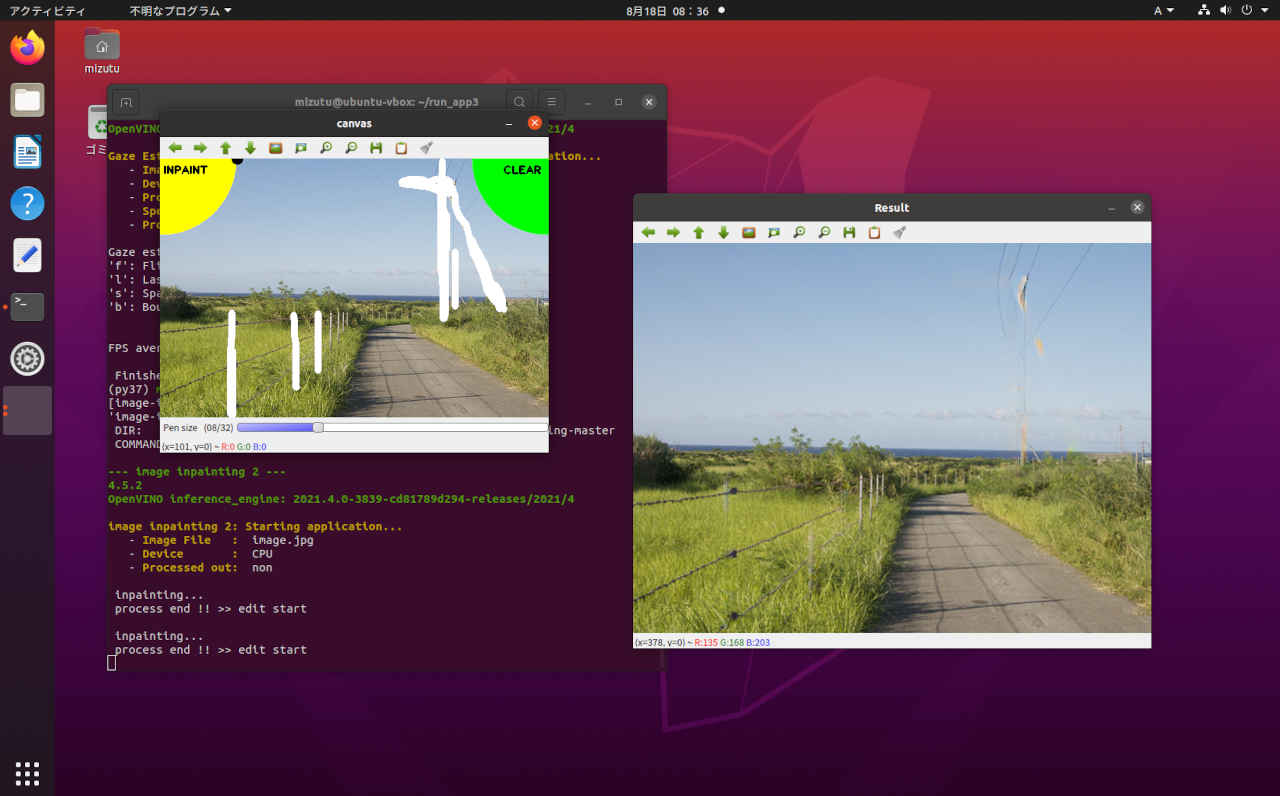1280x796 pixels.
Task: Click the search icon in the terminal titlebar
Action: (519, 101)
